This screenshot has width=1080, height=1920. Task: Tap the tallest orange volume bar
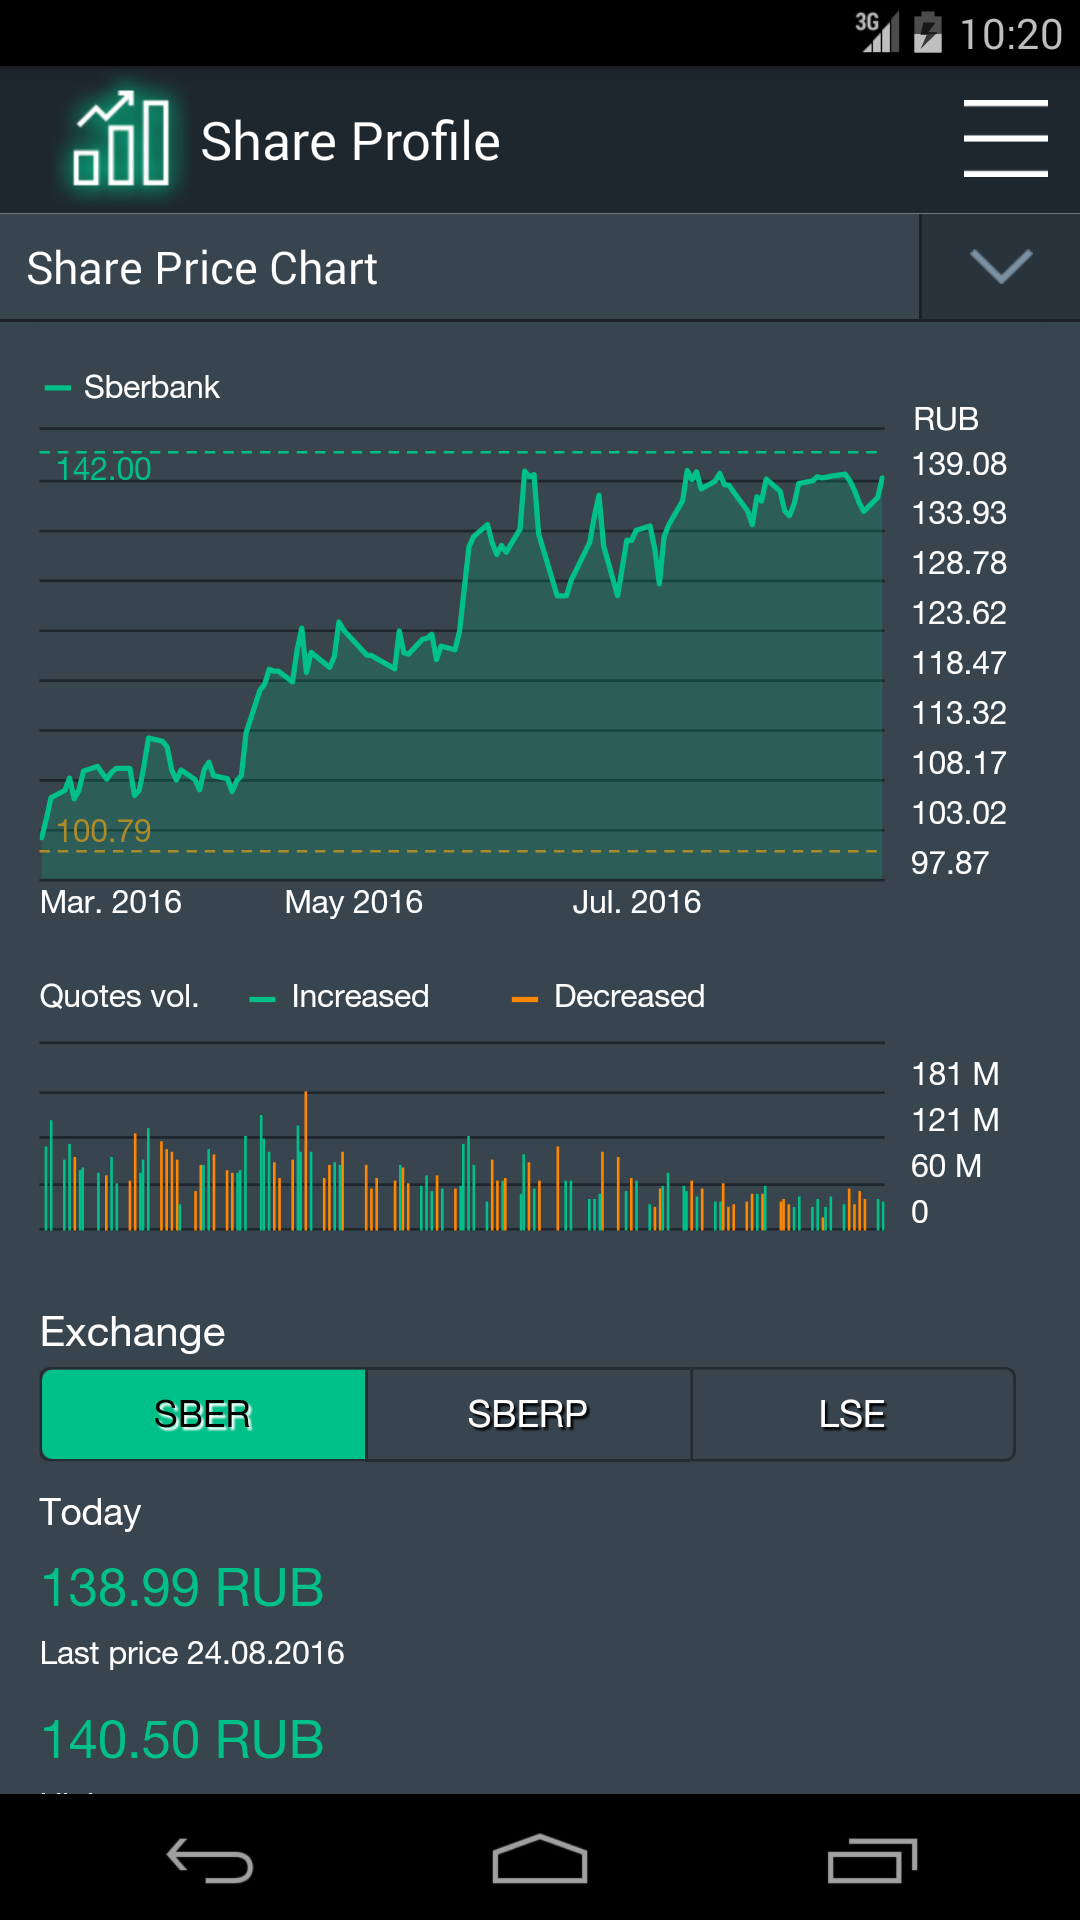pos(306,1160)
